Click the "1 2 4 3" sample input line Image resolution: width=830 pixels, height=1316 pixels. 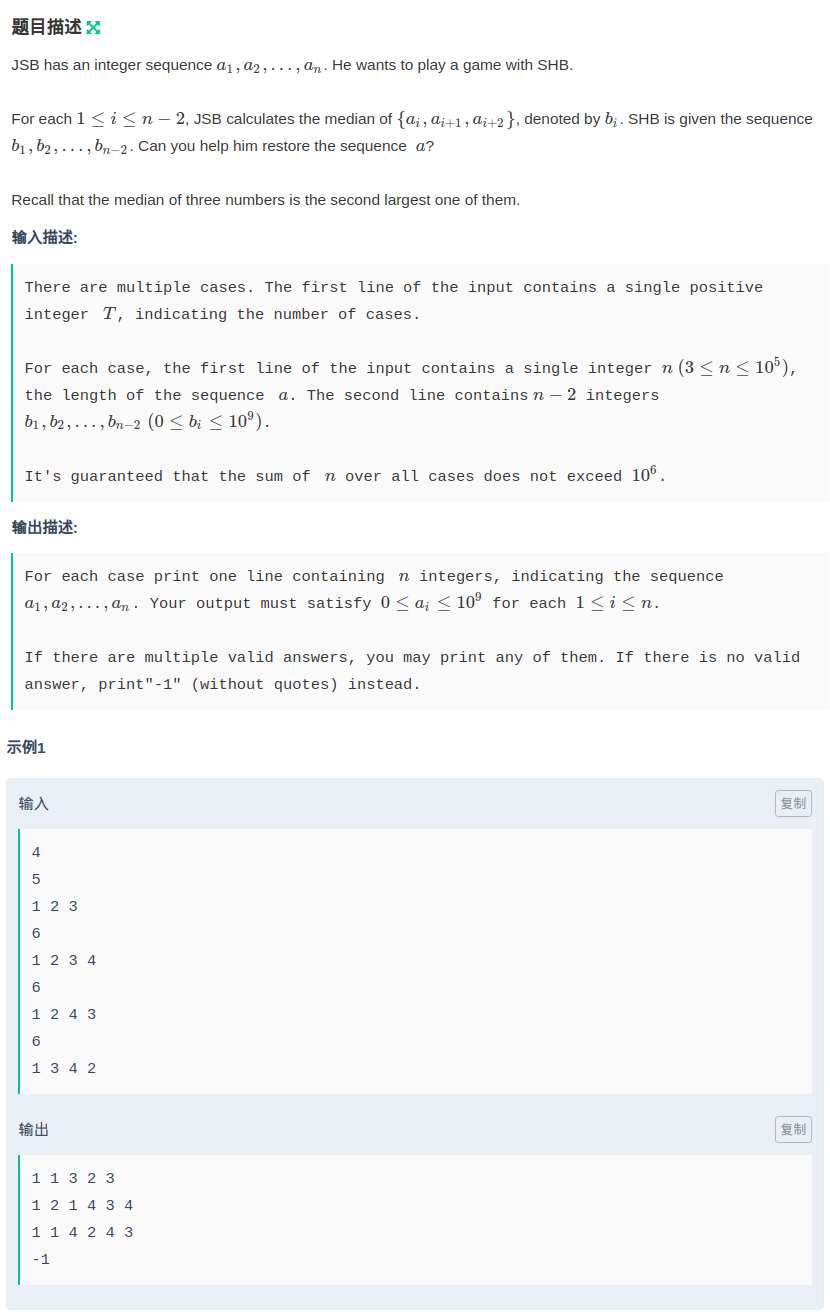(64, 1014)
